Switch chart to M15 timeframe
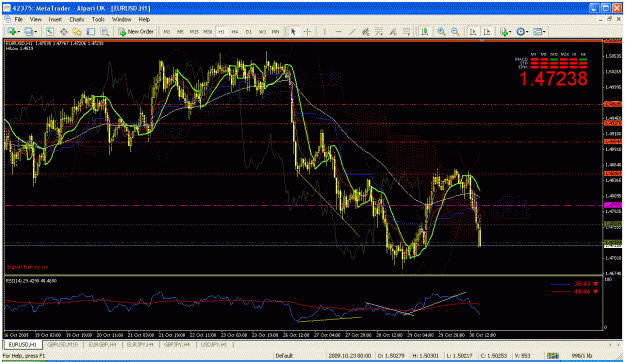 (x=194, y=31)
